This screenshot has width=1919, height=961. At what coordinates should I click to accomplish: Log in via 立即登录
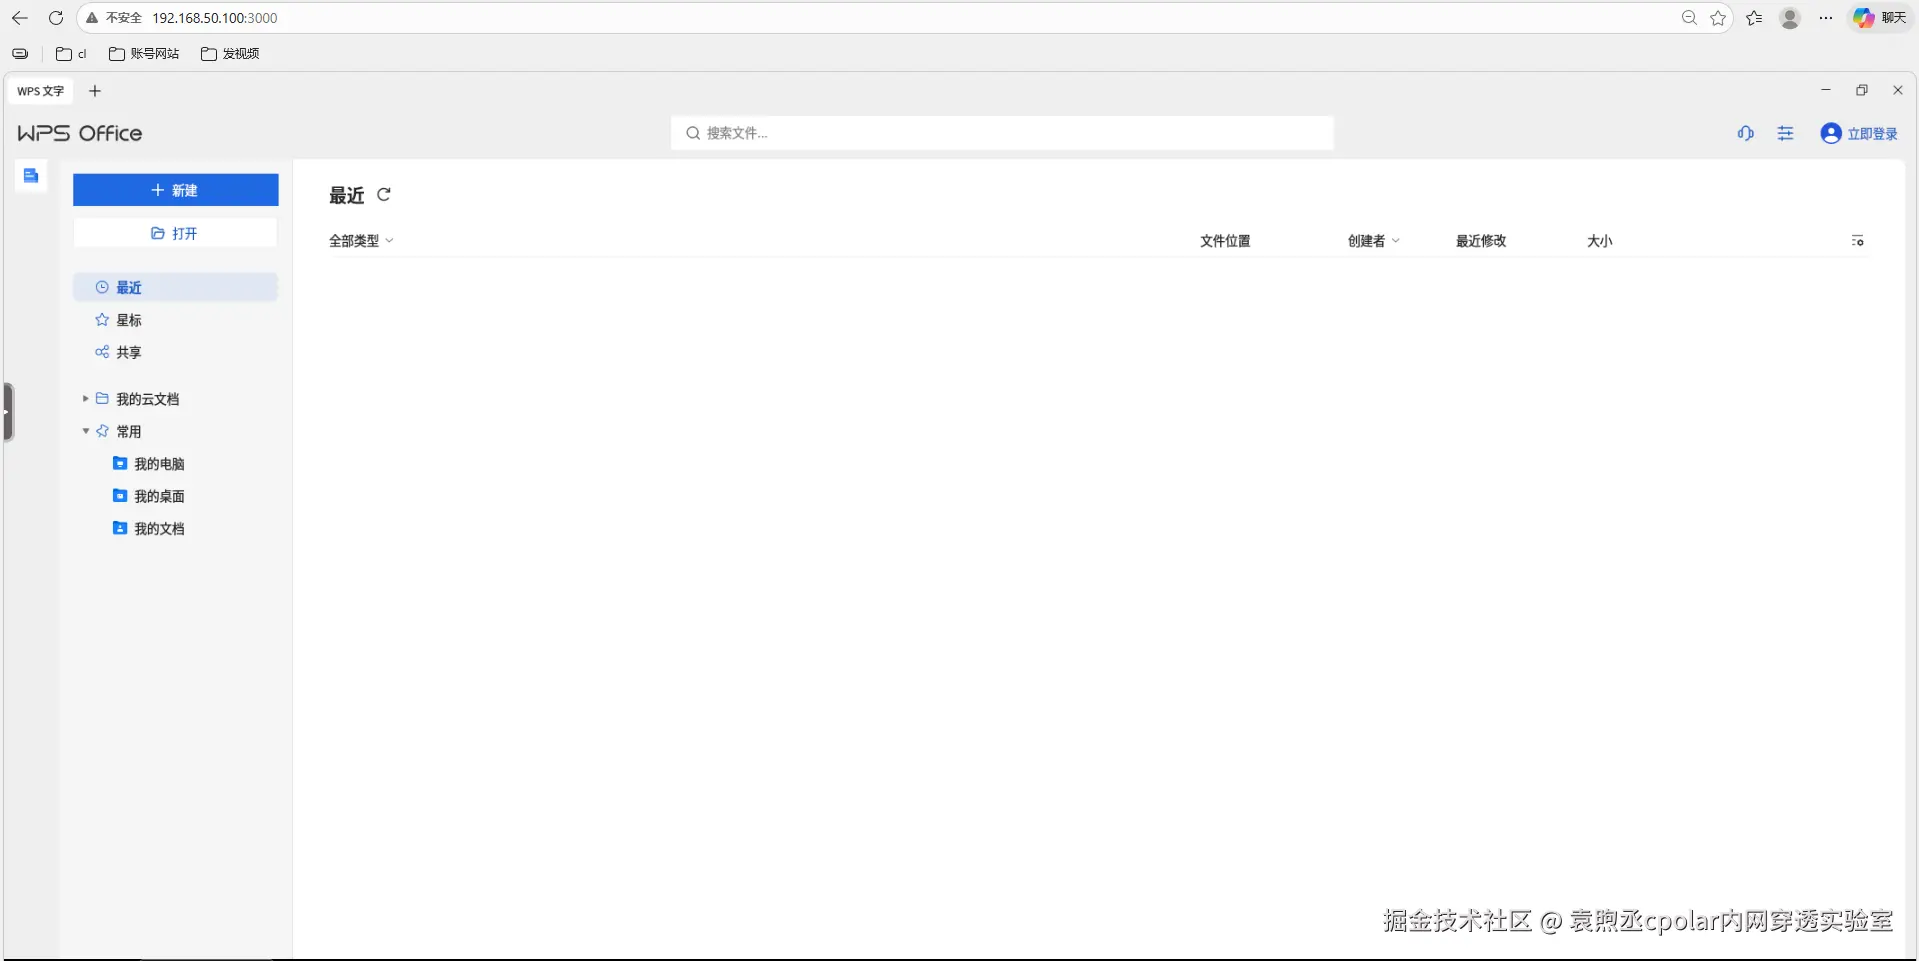click(x=1872, y=134)
